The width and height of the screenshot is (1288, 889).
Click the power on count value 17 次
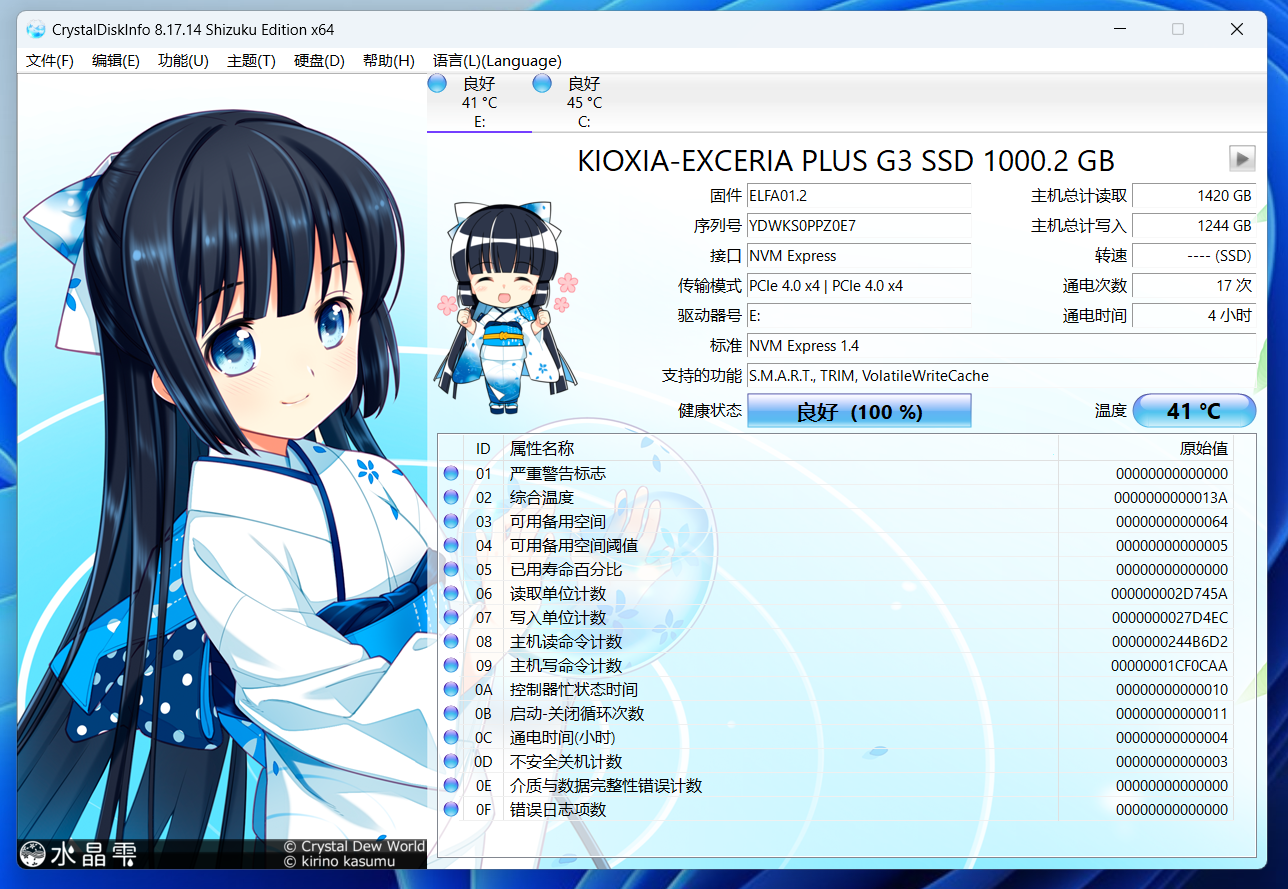[1194, 286]
